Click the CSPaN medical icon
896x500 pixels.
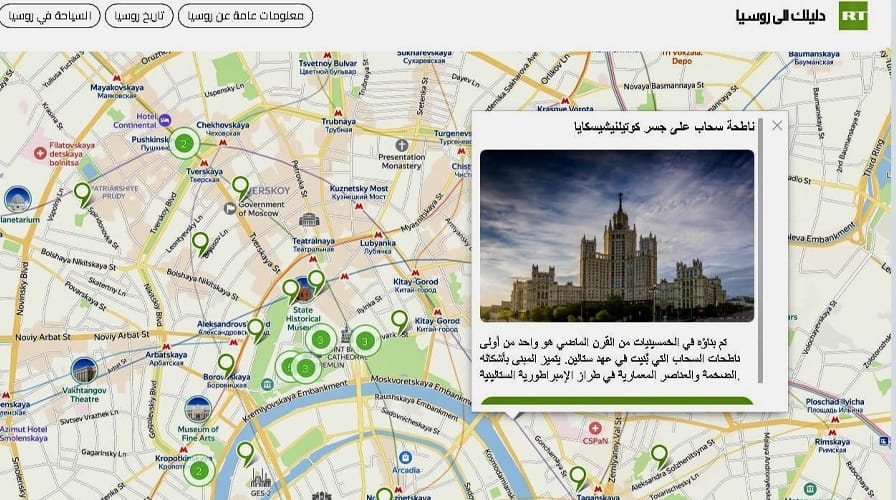(x=595, y=428)
